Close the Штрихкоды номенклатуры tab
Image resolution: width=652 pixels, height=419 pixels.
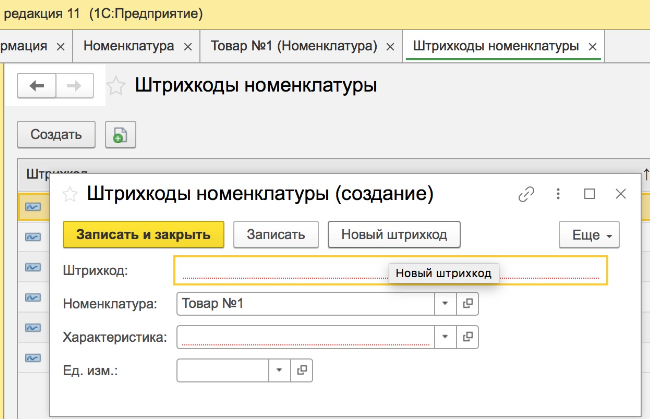pos(593,47)
